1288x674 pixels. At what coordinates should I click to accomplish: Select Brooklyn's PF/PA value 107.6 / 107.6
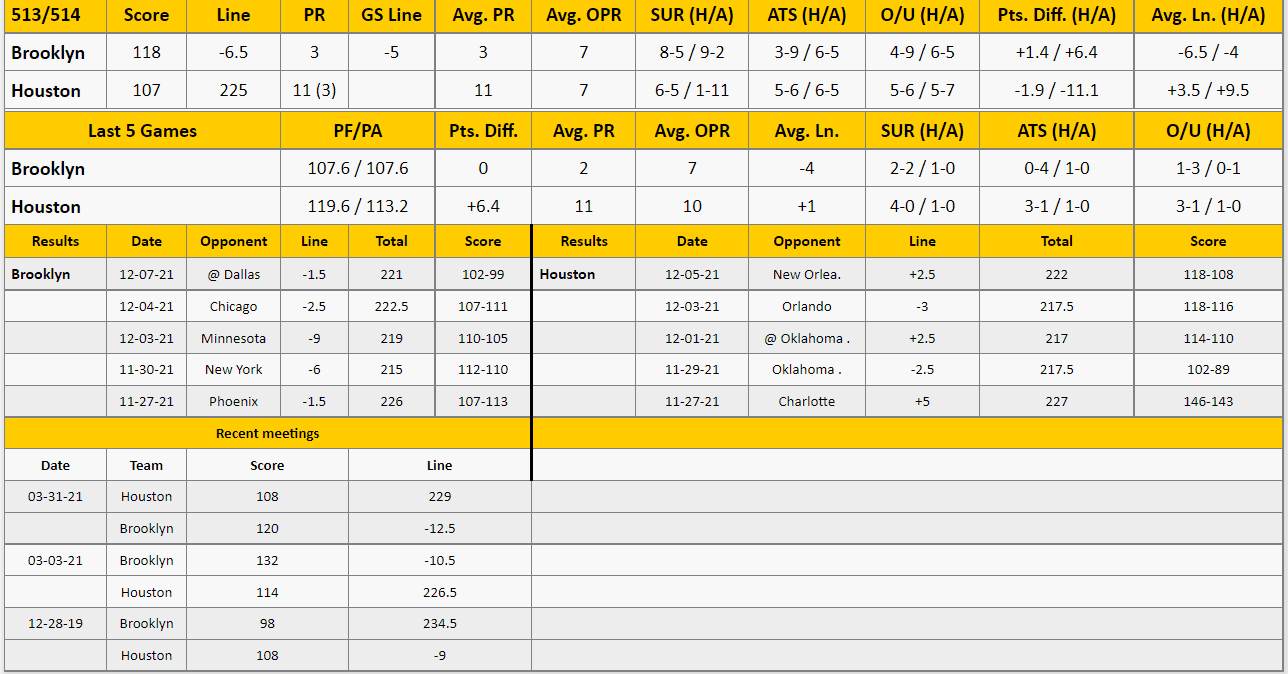pos(357,168)
